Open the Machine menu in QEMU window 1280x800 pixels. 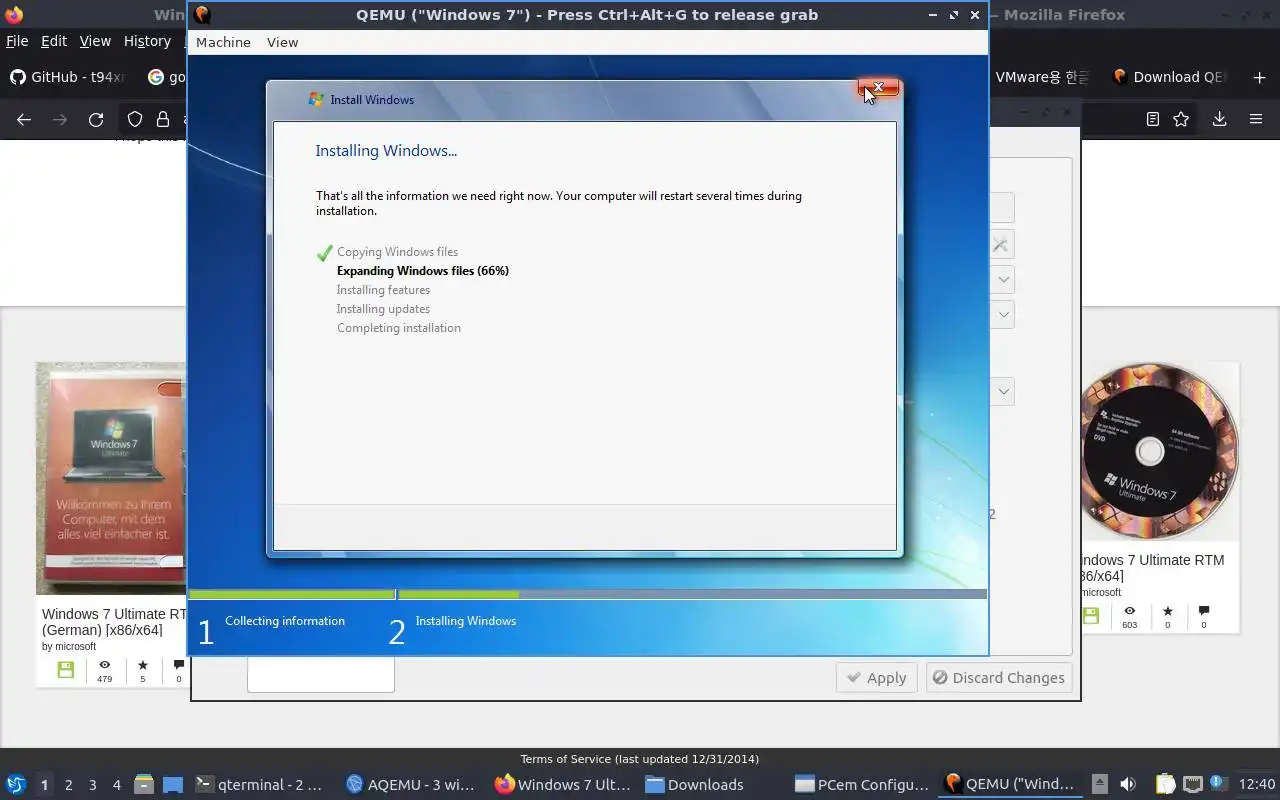223,42
